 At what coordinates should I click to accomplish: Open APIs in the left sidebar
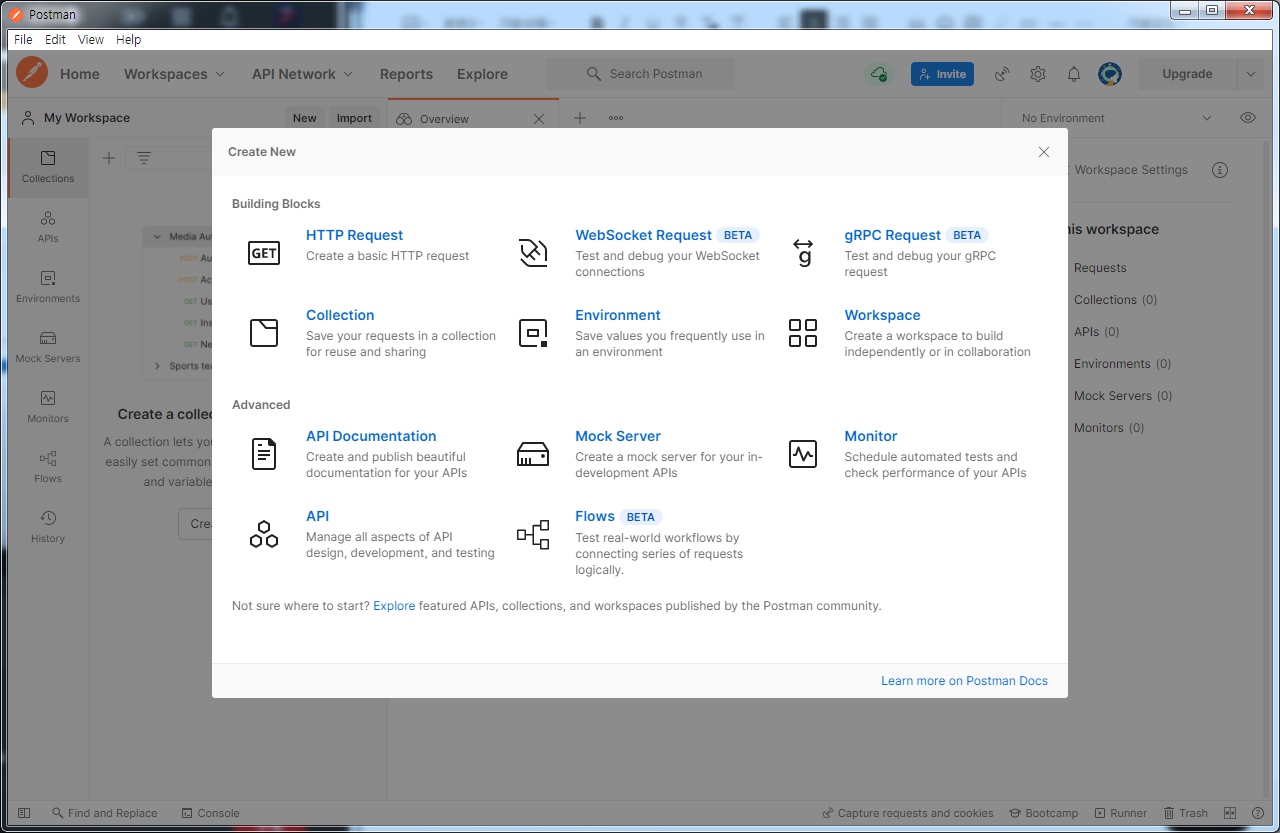pos(48,227)
